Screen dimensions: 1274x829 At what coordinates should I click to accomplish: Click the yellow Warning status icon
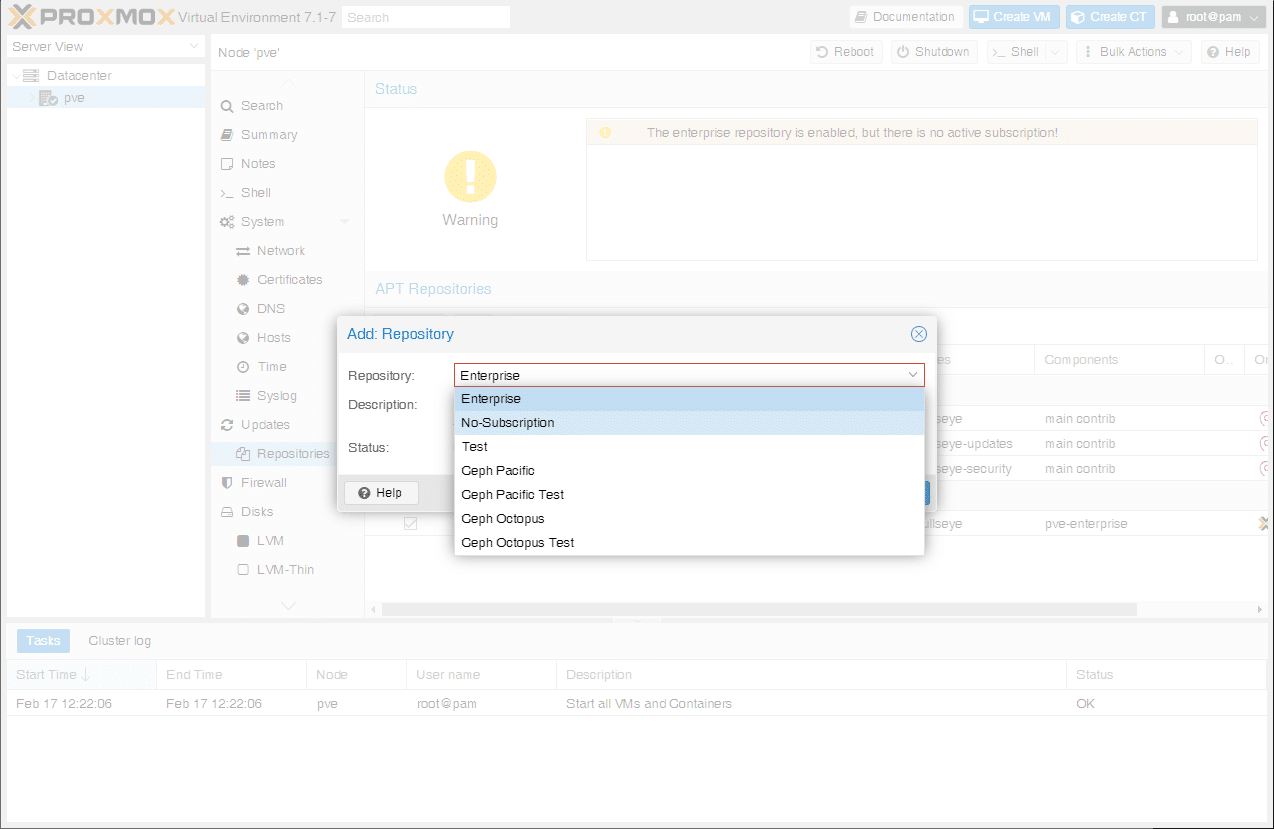click(x=470, y=177)
